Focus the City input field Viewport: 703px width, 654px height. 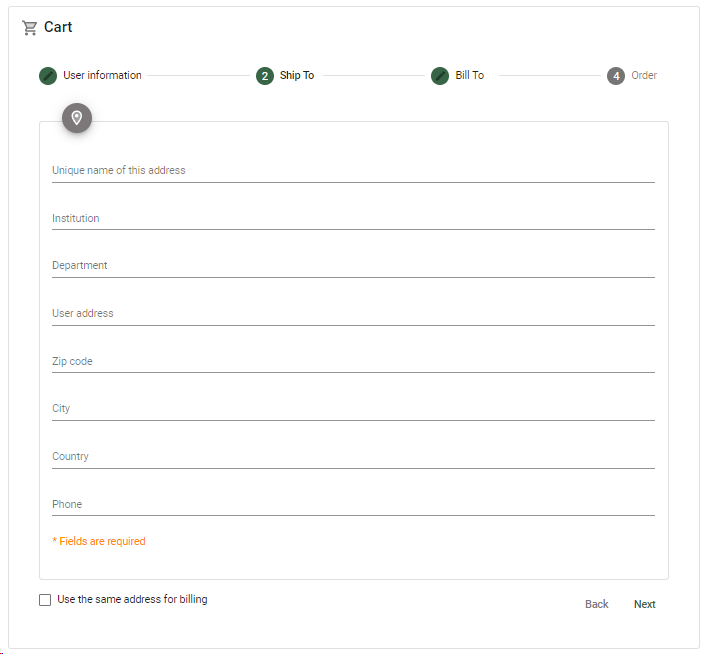(x=353, y=409)
